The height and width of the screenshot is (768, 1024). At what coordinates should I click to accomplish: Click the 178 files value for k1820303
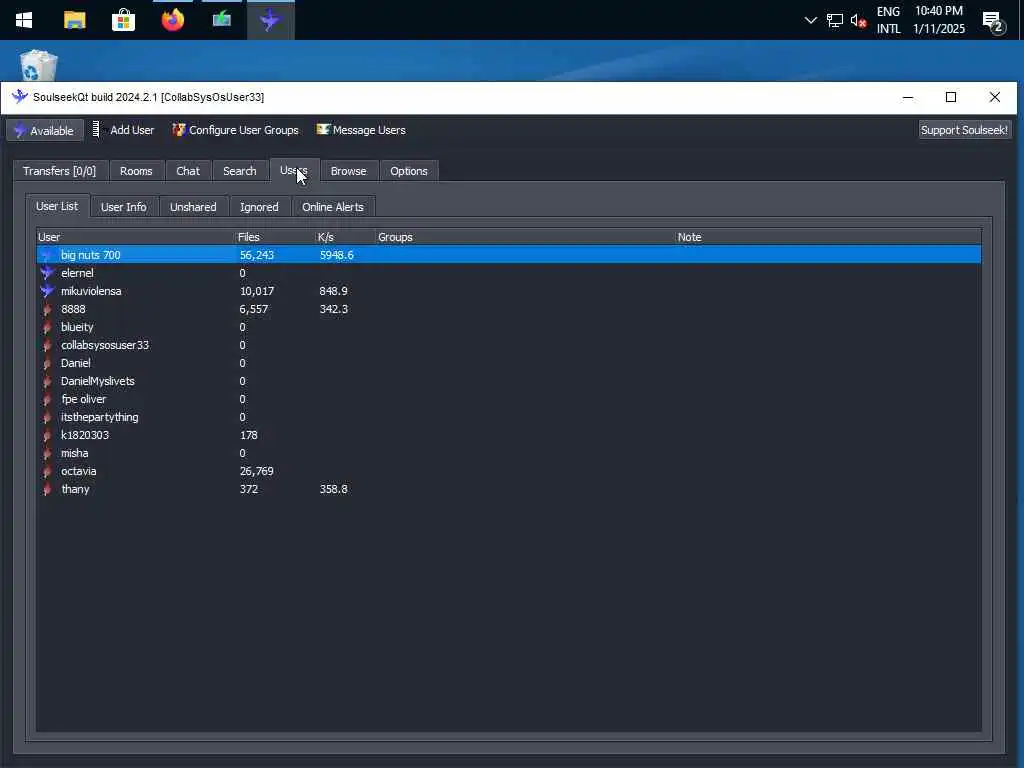click(x=248, y=435)
